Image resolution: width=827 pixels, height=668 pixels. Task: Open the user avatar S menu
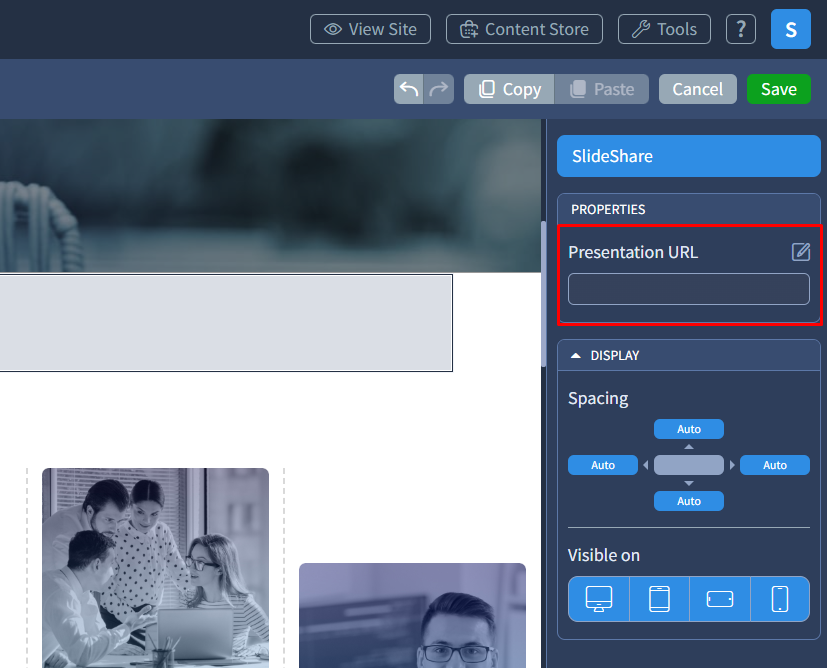coord(790,30)
